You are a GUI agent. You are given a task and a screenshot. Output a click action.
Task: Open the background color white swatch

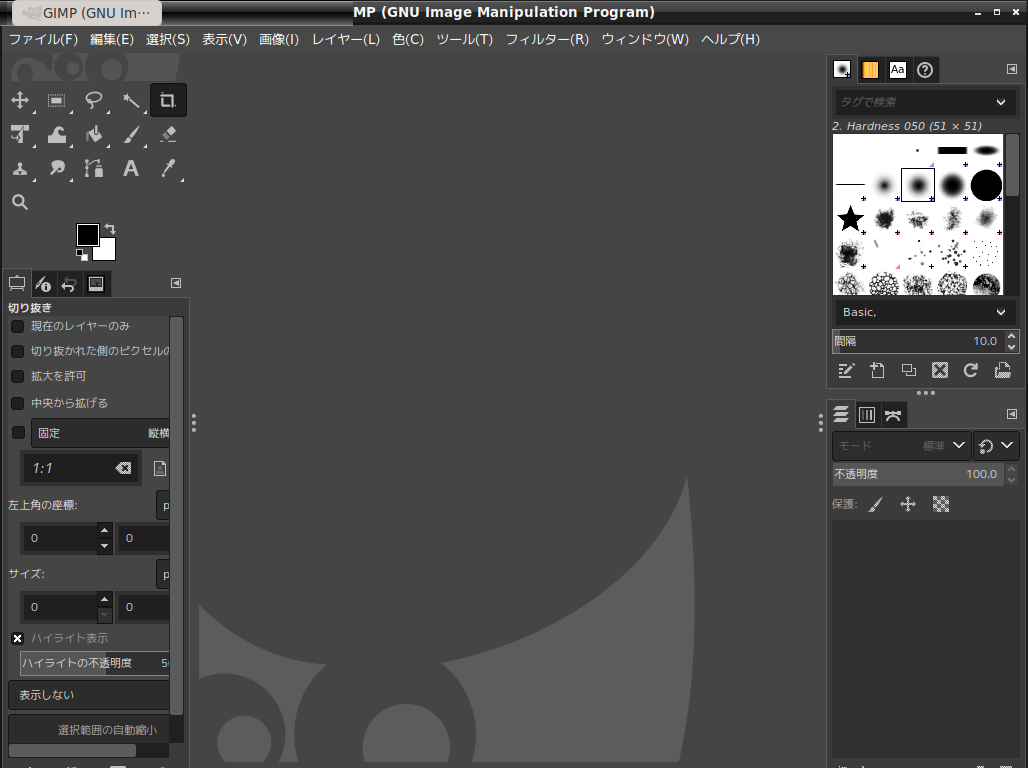[106, 251]
